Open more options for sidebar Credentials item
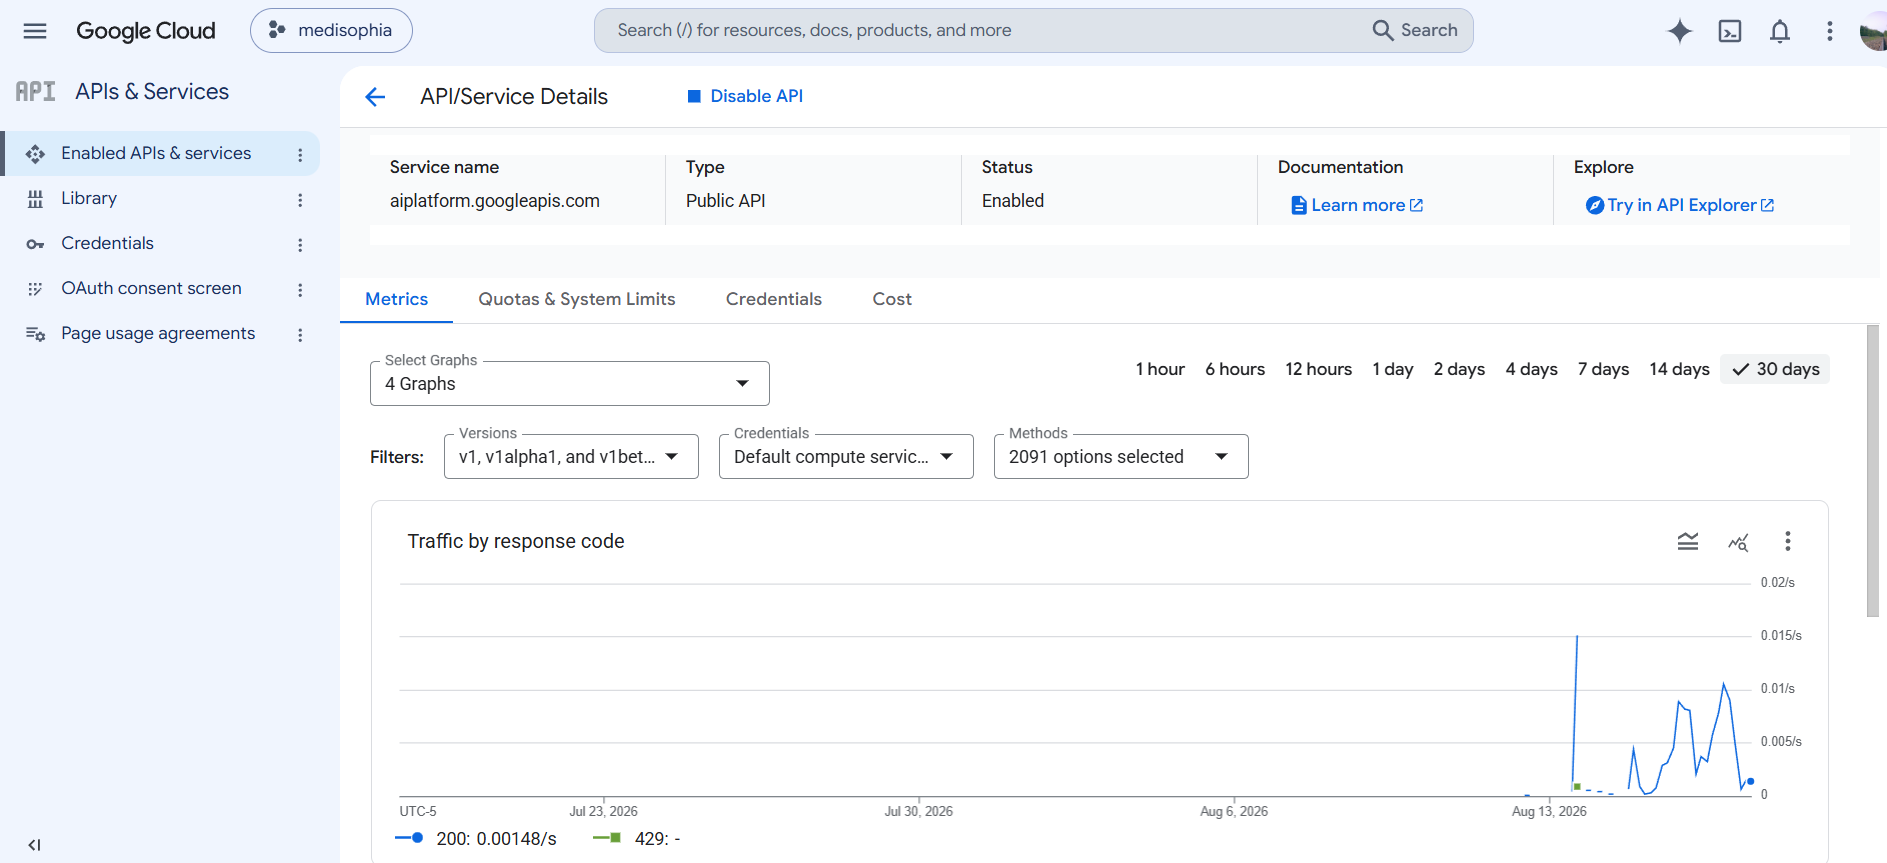This screenshot has height=863, width=1887. coord(300,245)
